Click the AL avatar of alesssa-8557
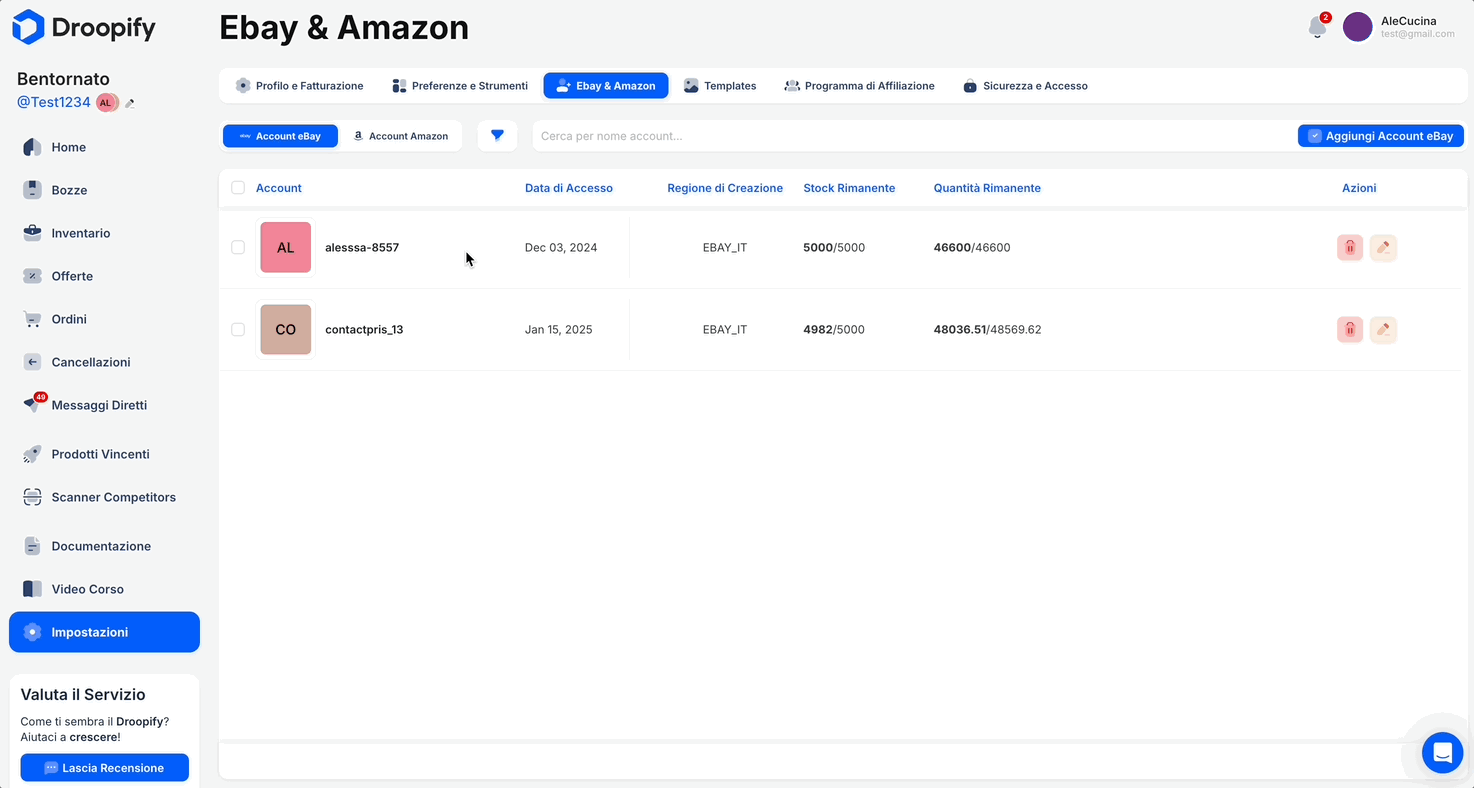Screen dimensions: 1474x788 286,247
